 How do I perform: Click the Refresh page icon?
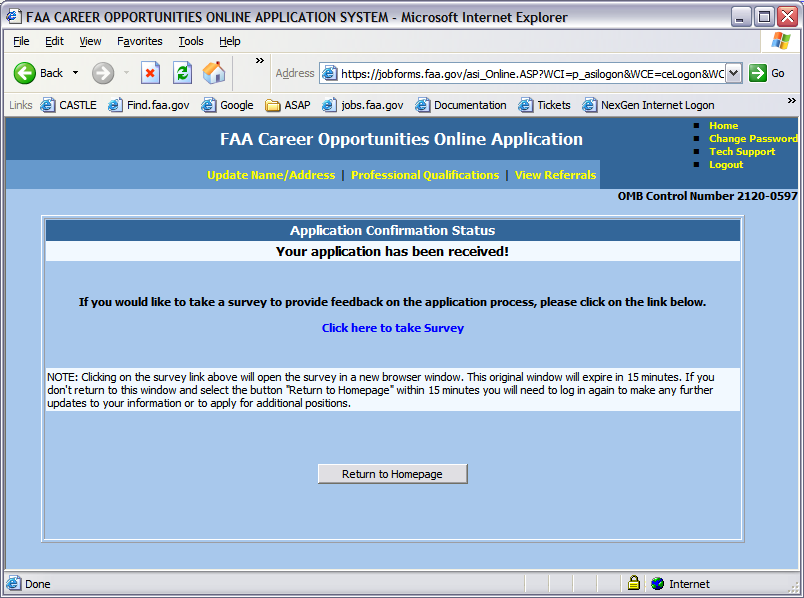[182, 73]
